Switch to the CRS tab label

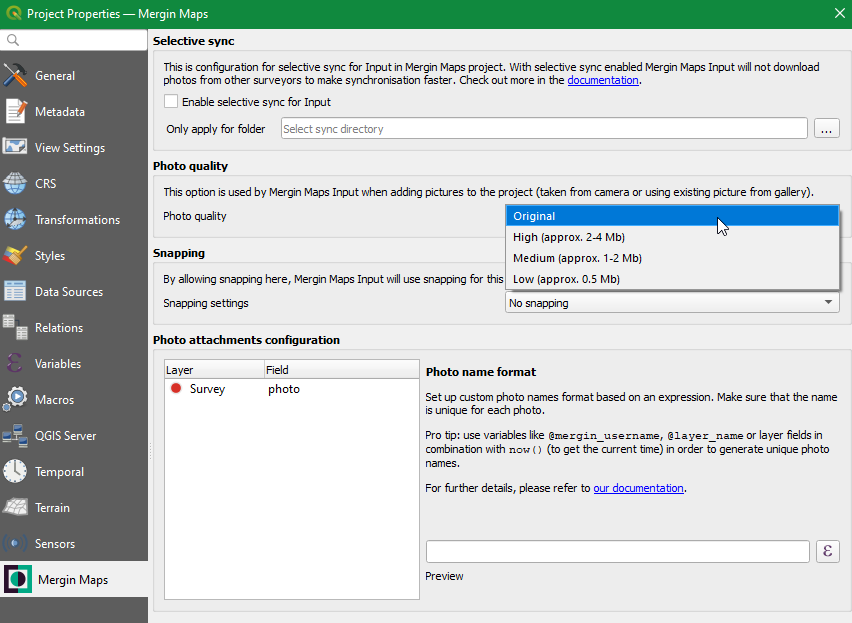[x=46, y=184]
